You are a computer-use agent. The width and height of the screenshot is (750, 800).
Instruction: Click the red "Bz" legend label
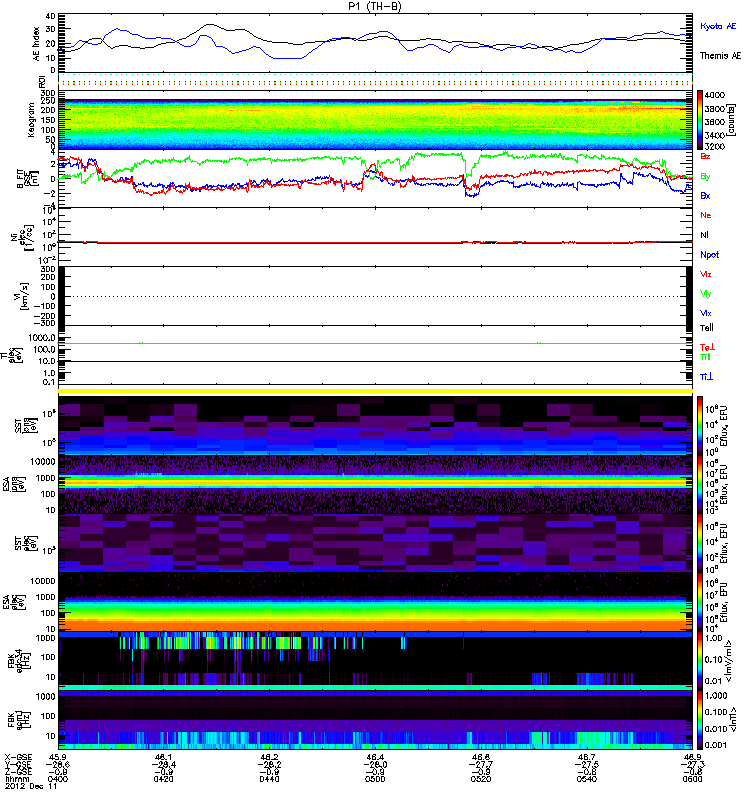pyautogui.click(x=705, y=156)
